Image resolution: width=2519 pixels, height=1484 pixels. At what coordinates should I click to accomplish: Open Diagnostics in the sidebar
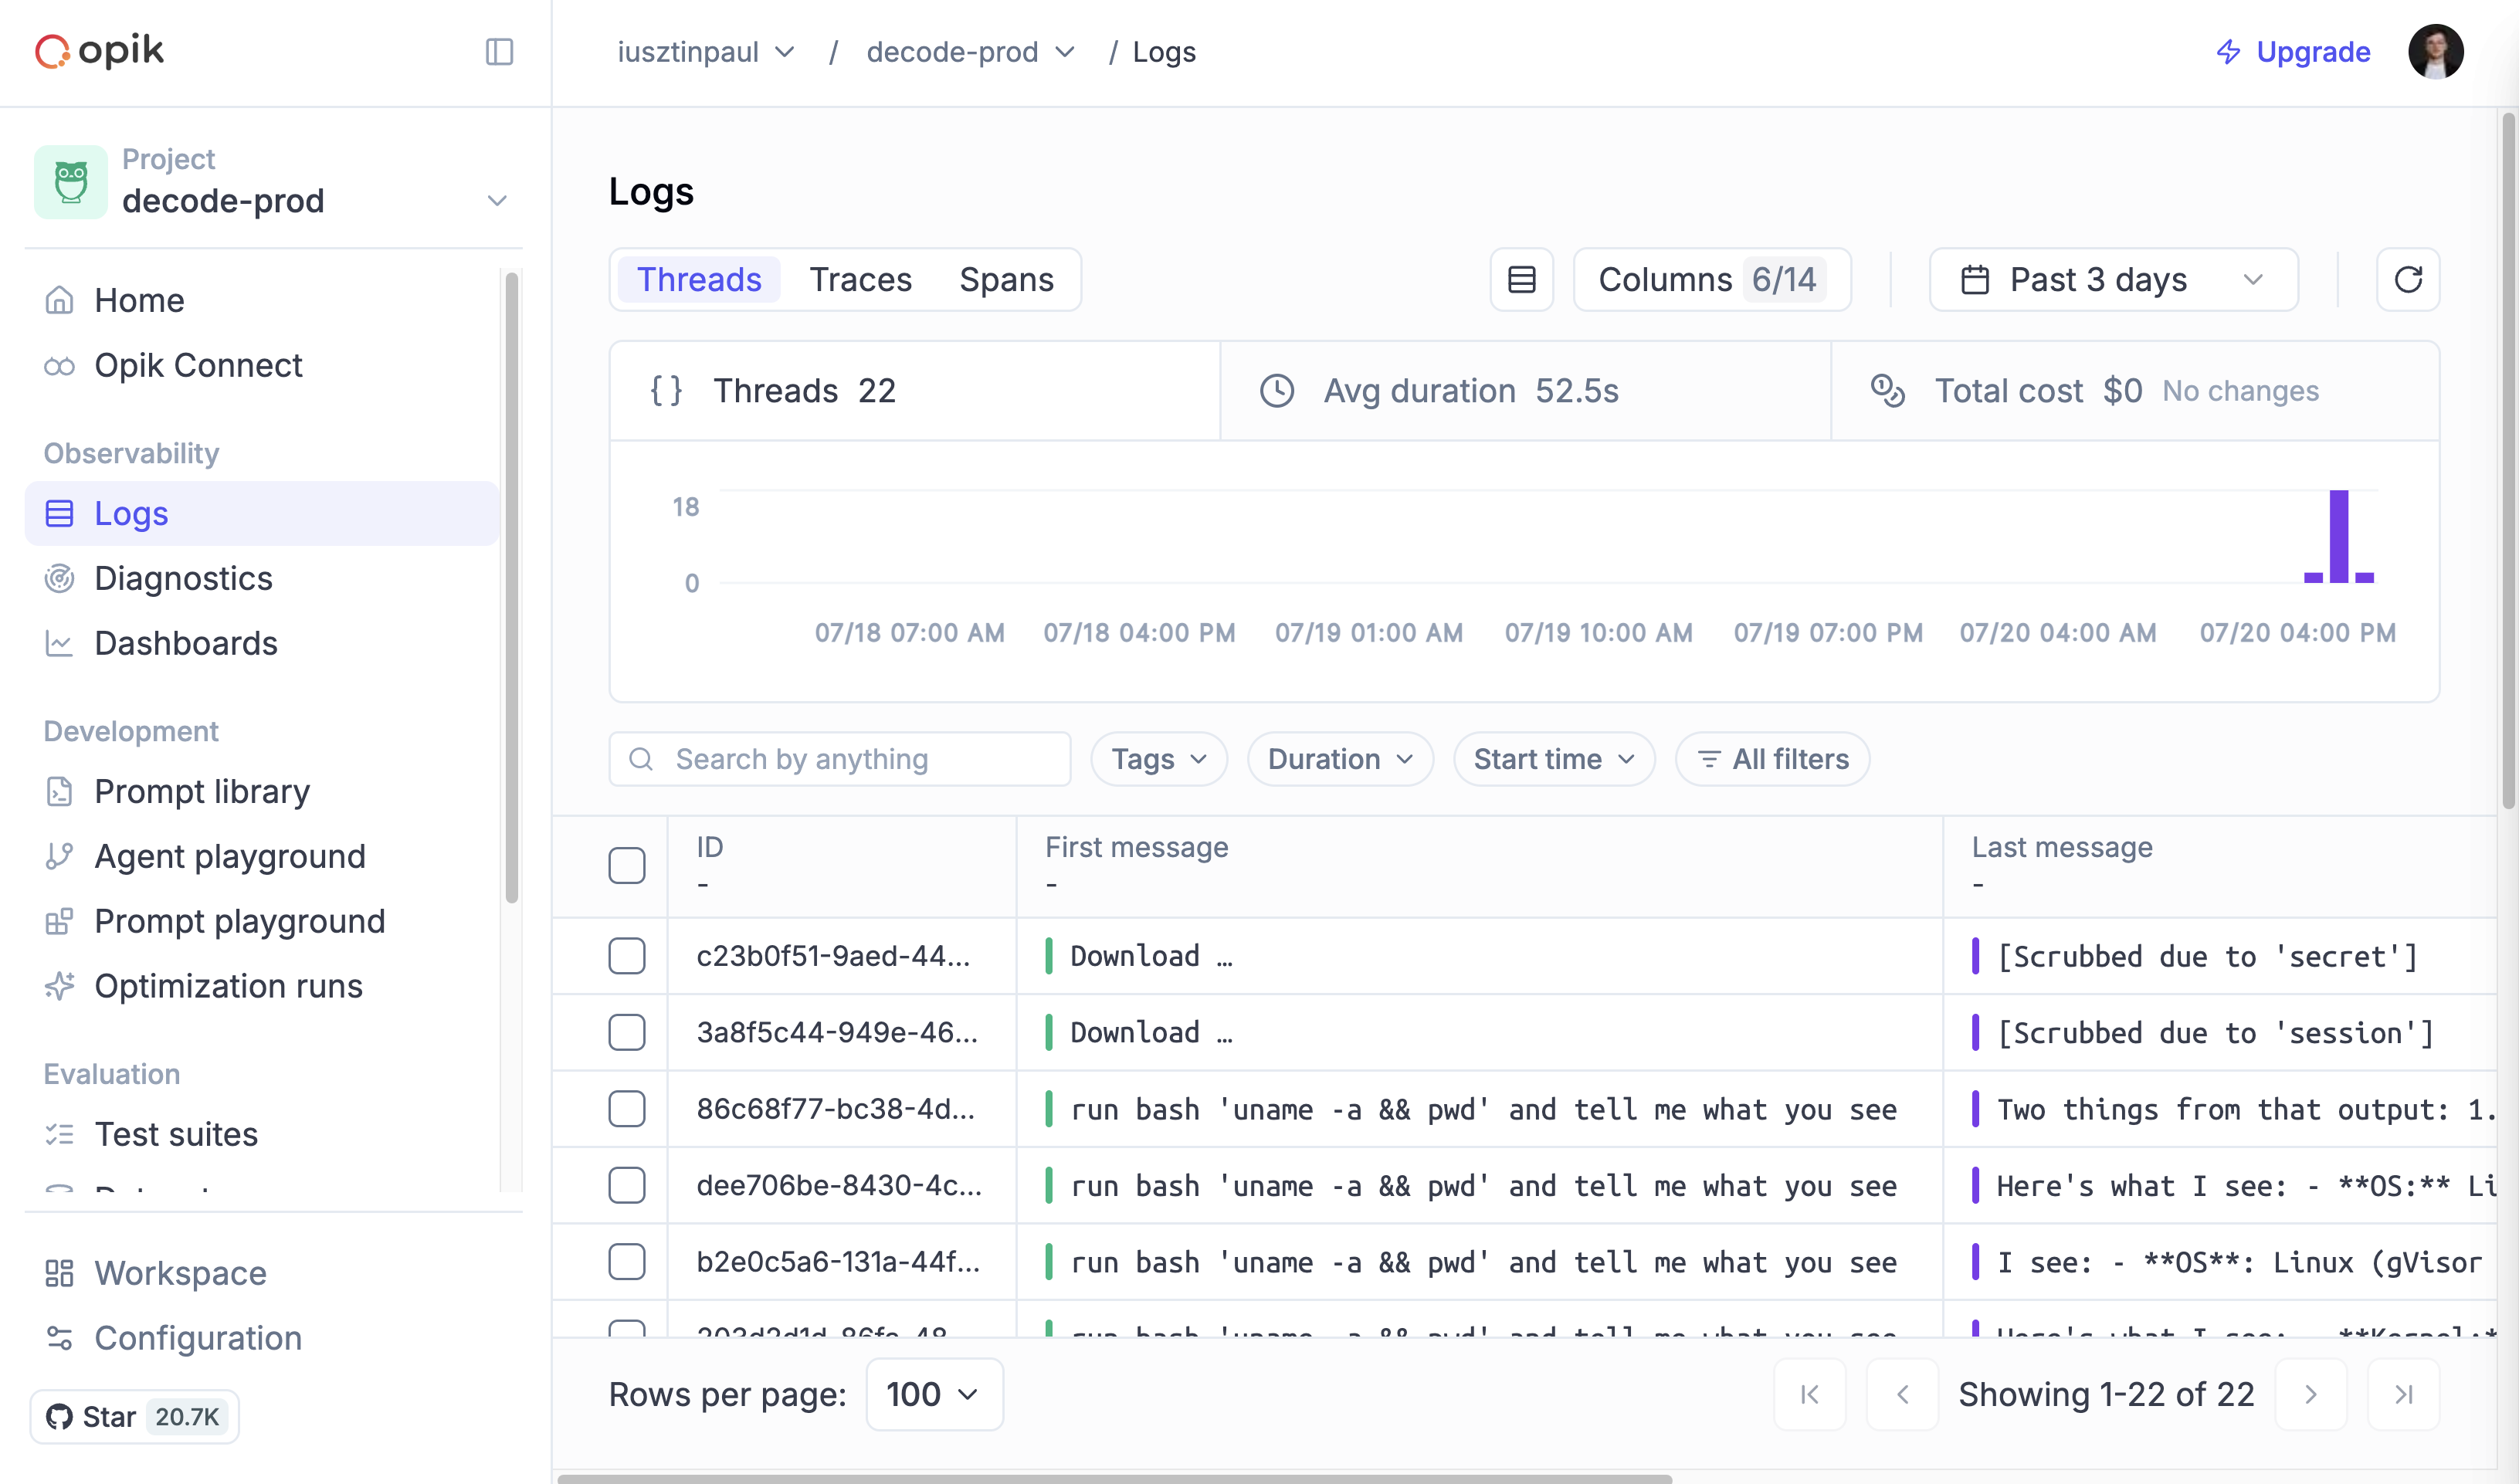pos(262,578)
